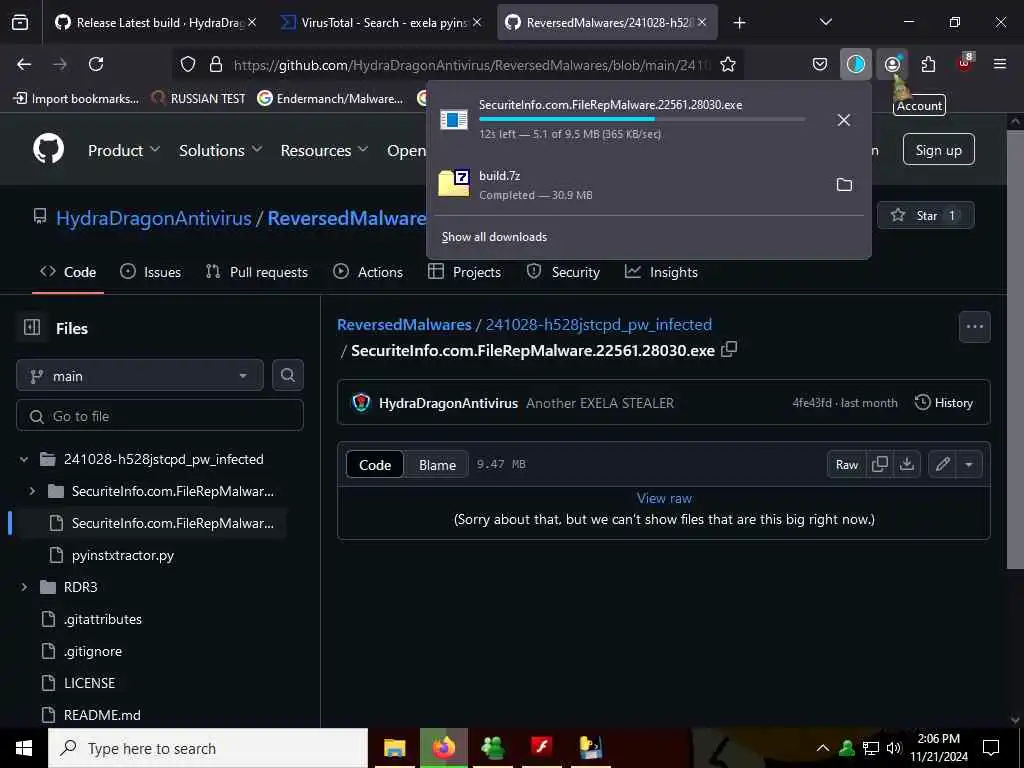Click Show all downloads
Image resolution: width=1024 pixels, height=768 pixels.
pyautogui.click(x=494, y=236)
